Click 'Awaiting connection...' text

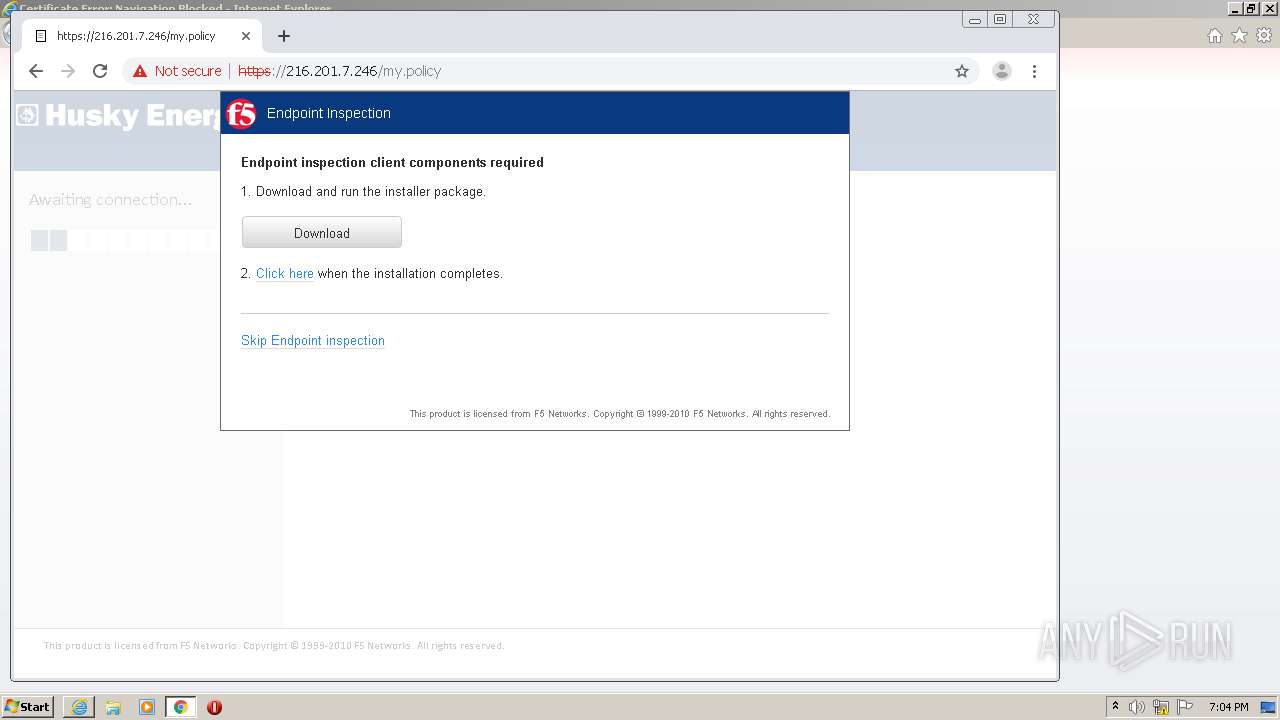pyautogui.click(x=110, y=200)
